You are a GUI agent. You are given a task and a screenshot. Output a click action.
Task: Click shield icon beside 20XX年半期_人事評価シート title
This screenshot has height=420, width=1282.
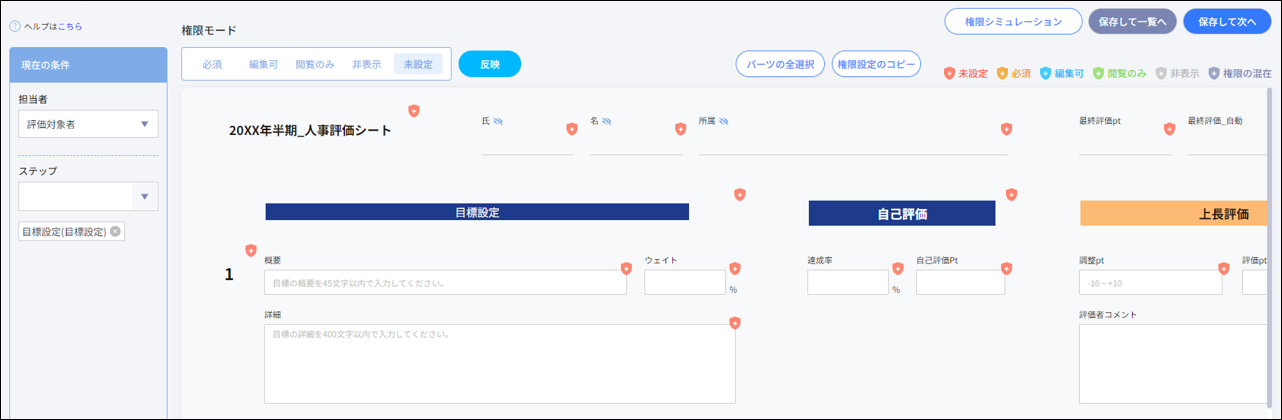[414, 111]
